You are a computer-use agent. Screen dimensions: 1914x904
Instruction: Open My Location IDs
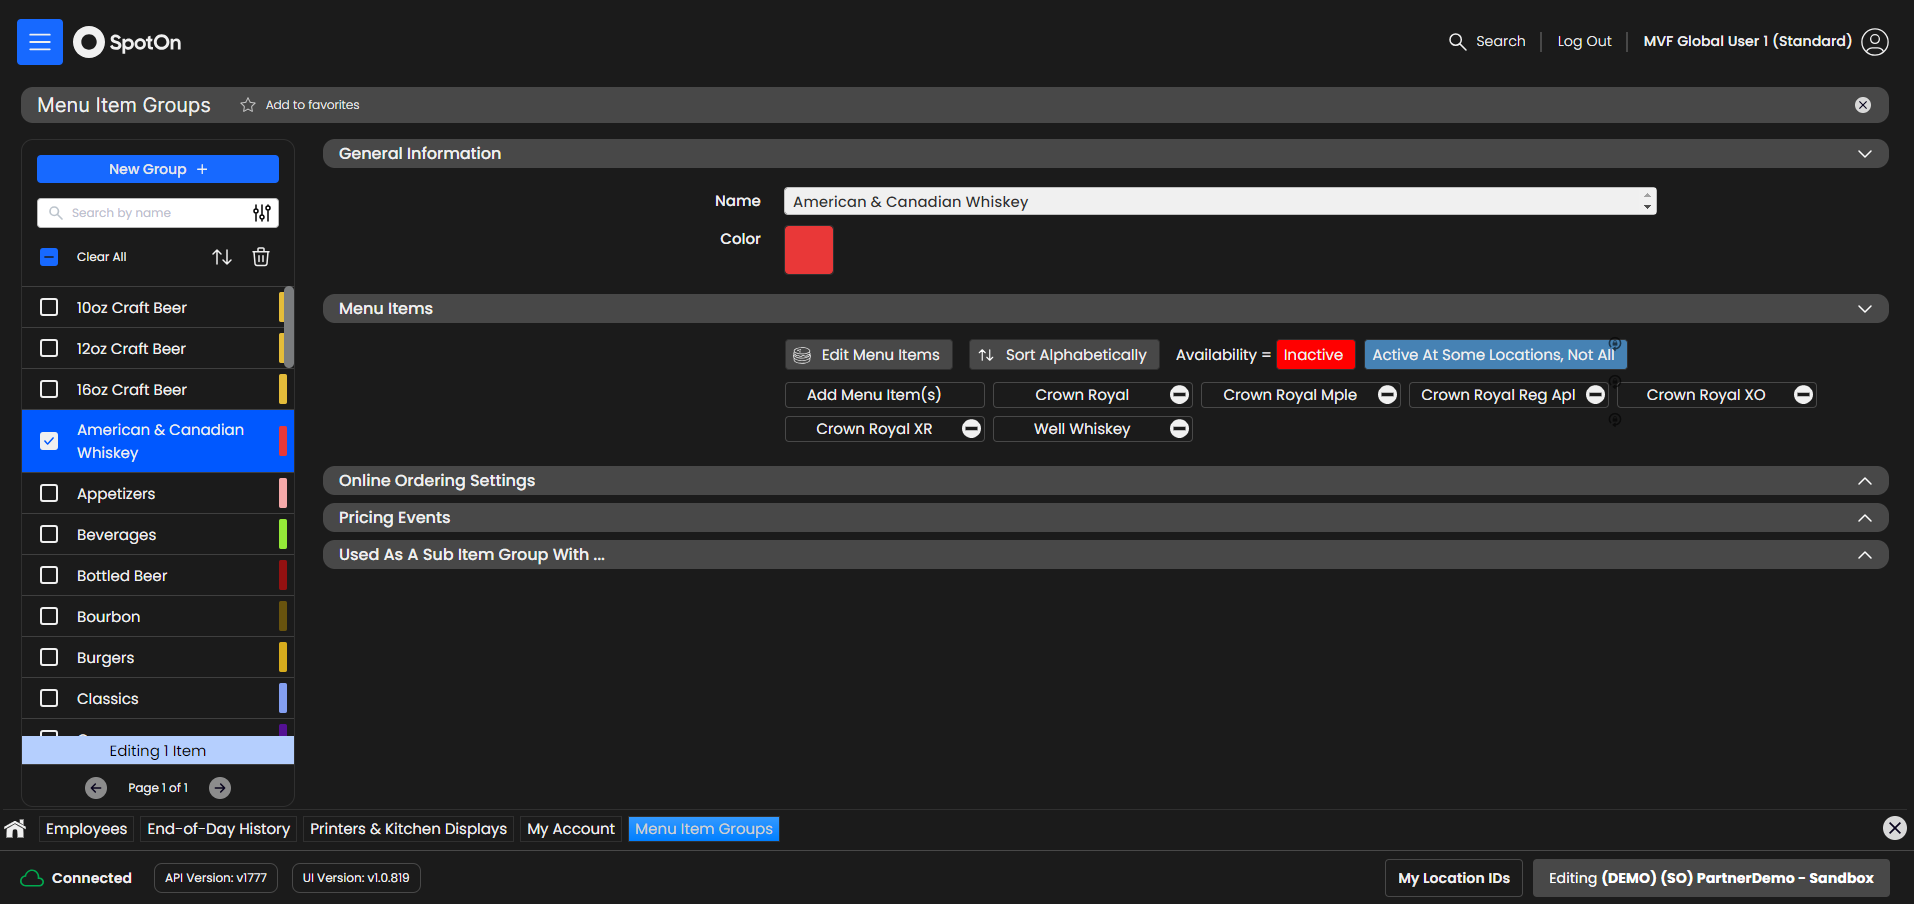click(x=1454, y=878)
